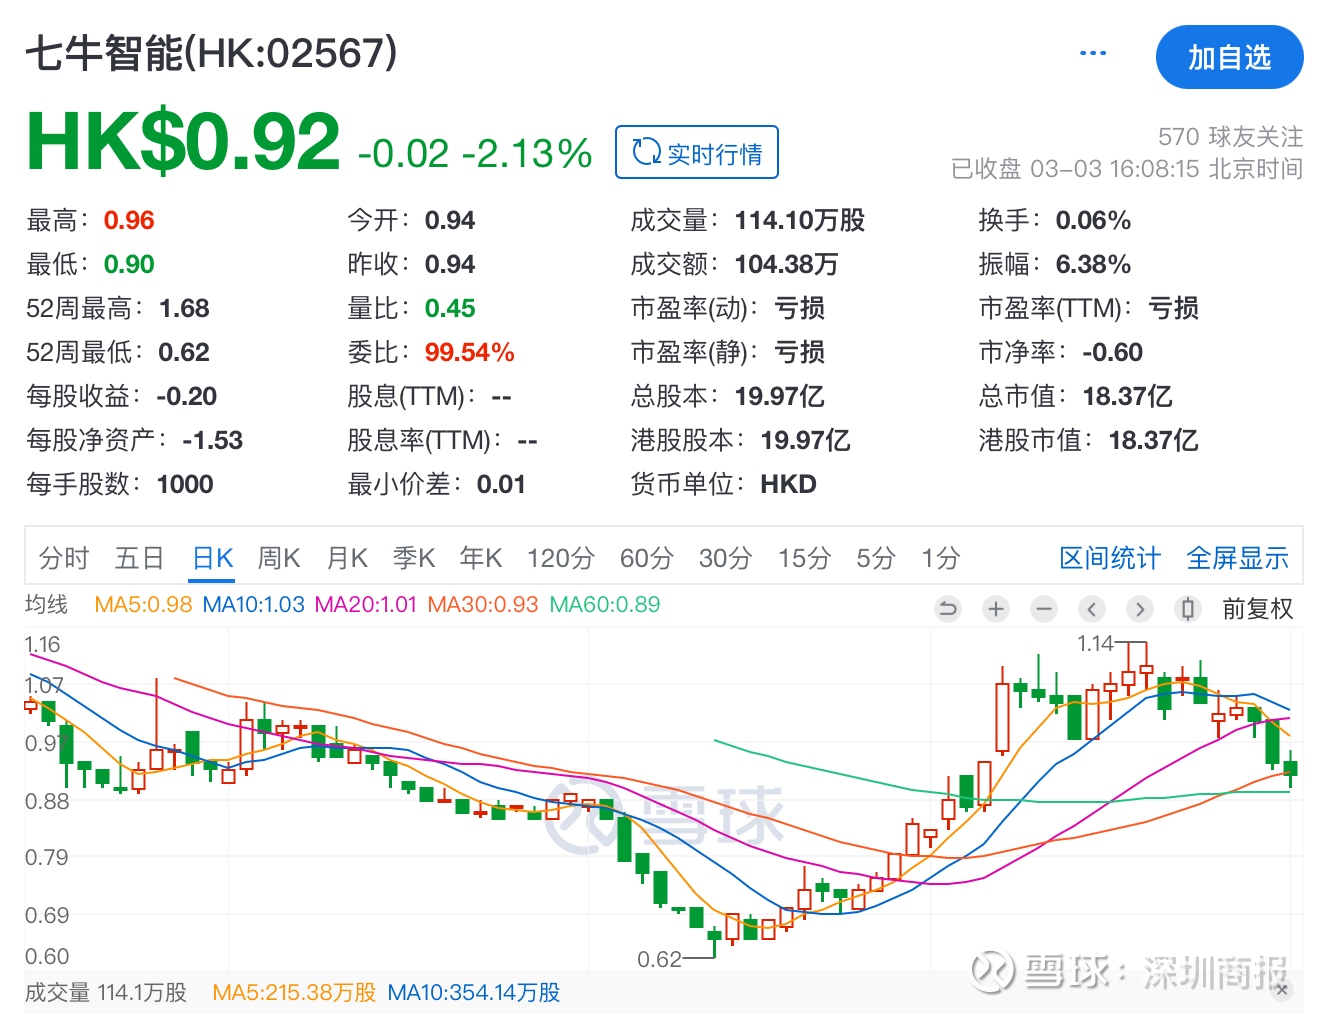Click MA60:0.89 indicator label

[x=605, y=604]
